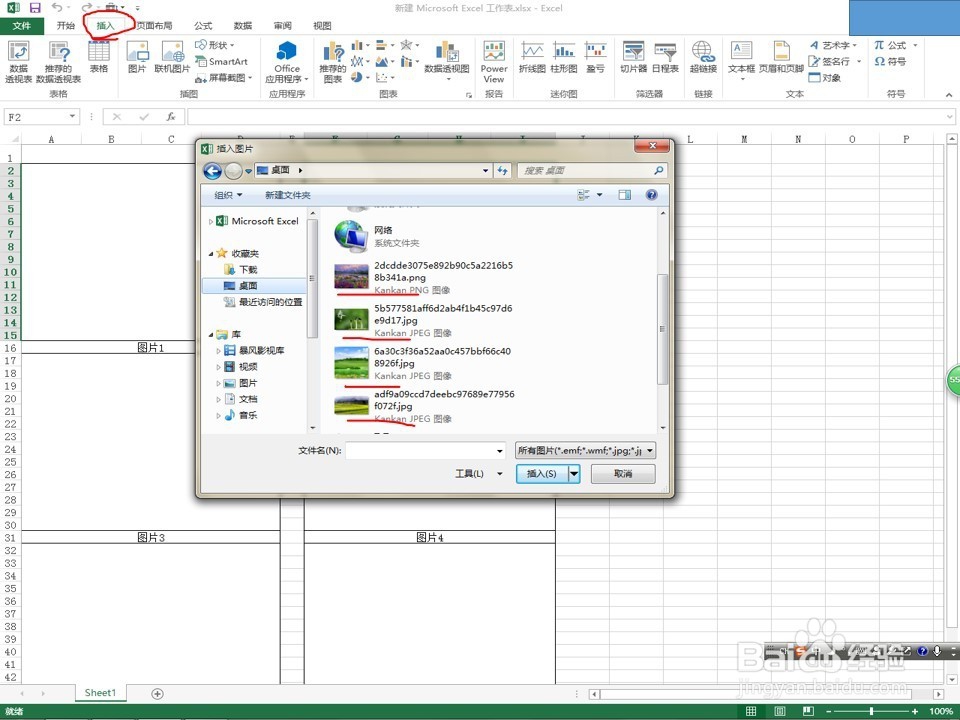The height and width of the screenshot is (720, 960).
Task: Insert a Symbol (符号)
Action: [x=890, y=61]
